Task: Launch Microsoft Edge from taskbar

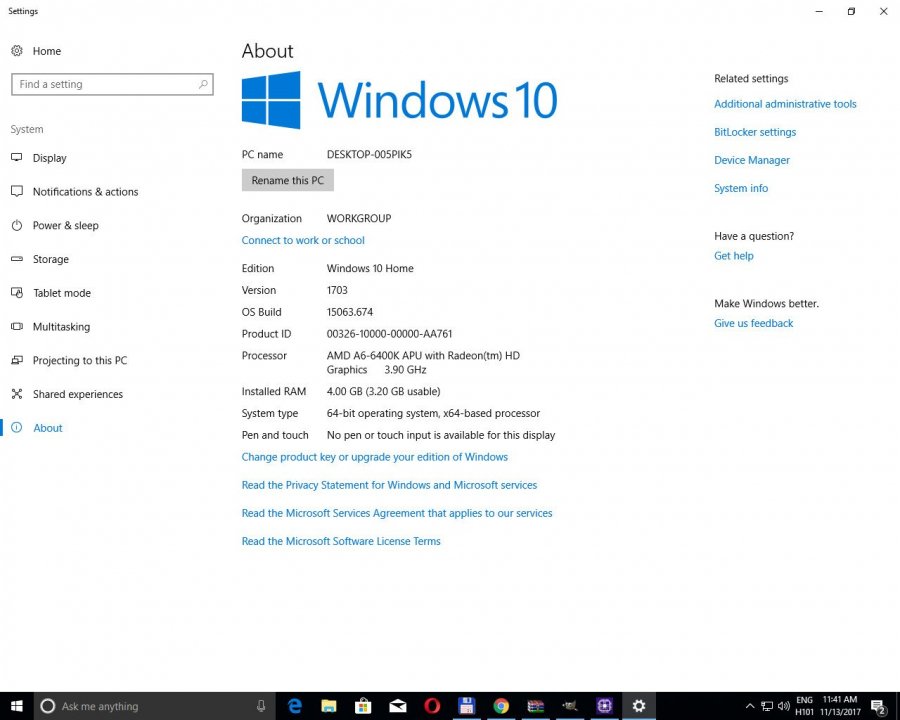Action: click(x=294, y=706)
